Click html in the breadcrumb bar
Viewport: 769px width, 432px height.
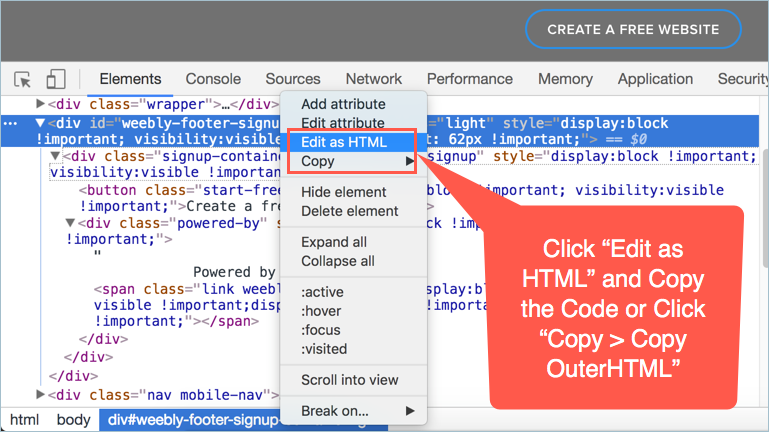[25, 421]
